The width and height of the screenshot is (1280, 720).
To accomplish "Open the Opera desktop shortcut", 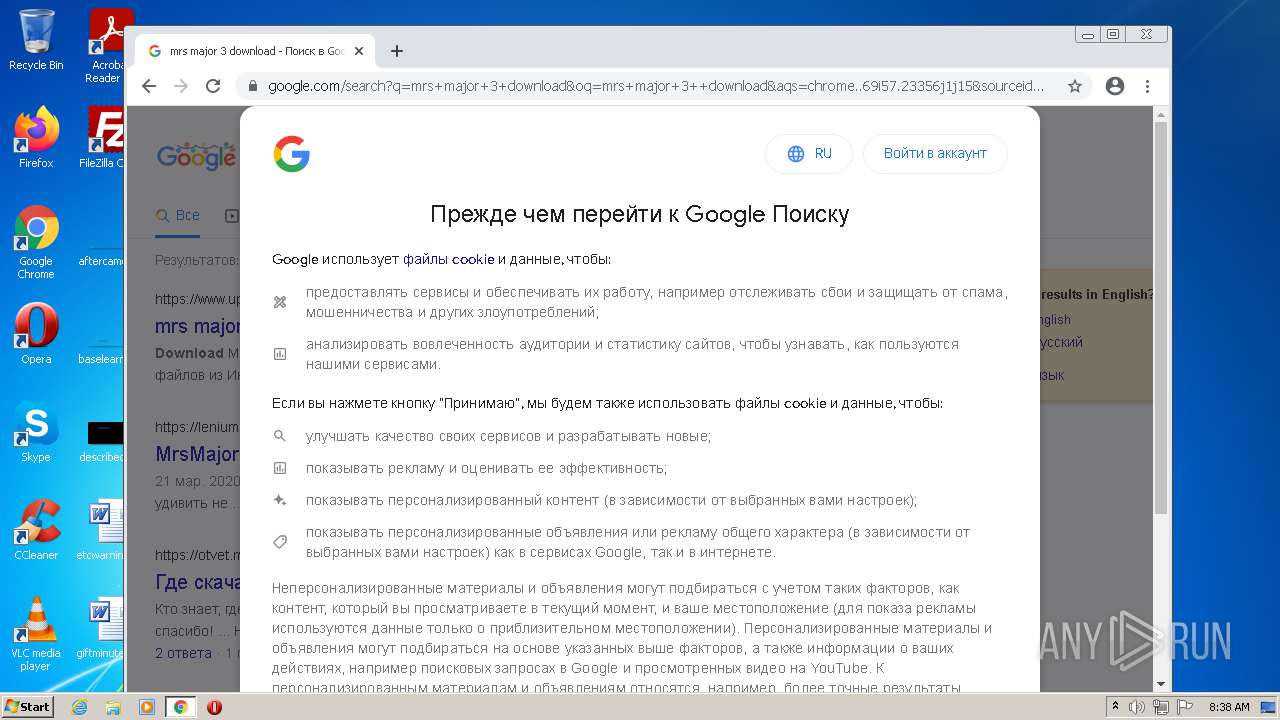I will pos(36,334).
